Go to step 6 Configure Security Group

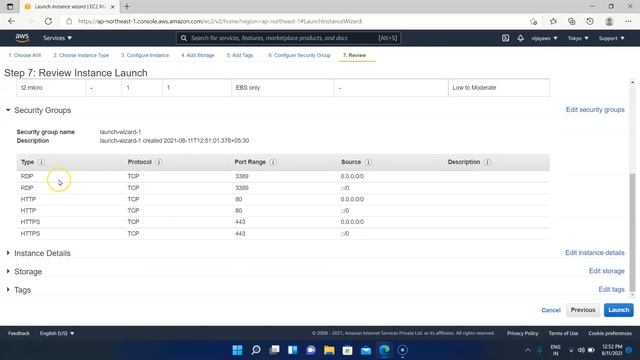tap(299, 55)
